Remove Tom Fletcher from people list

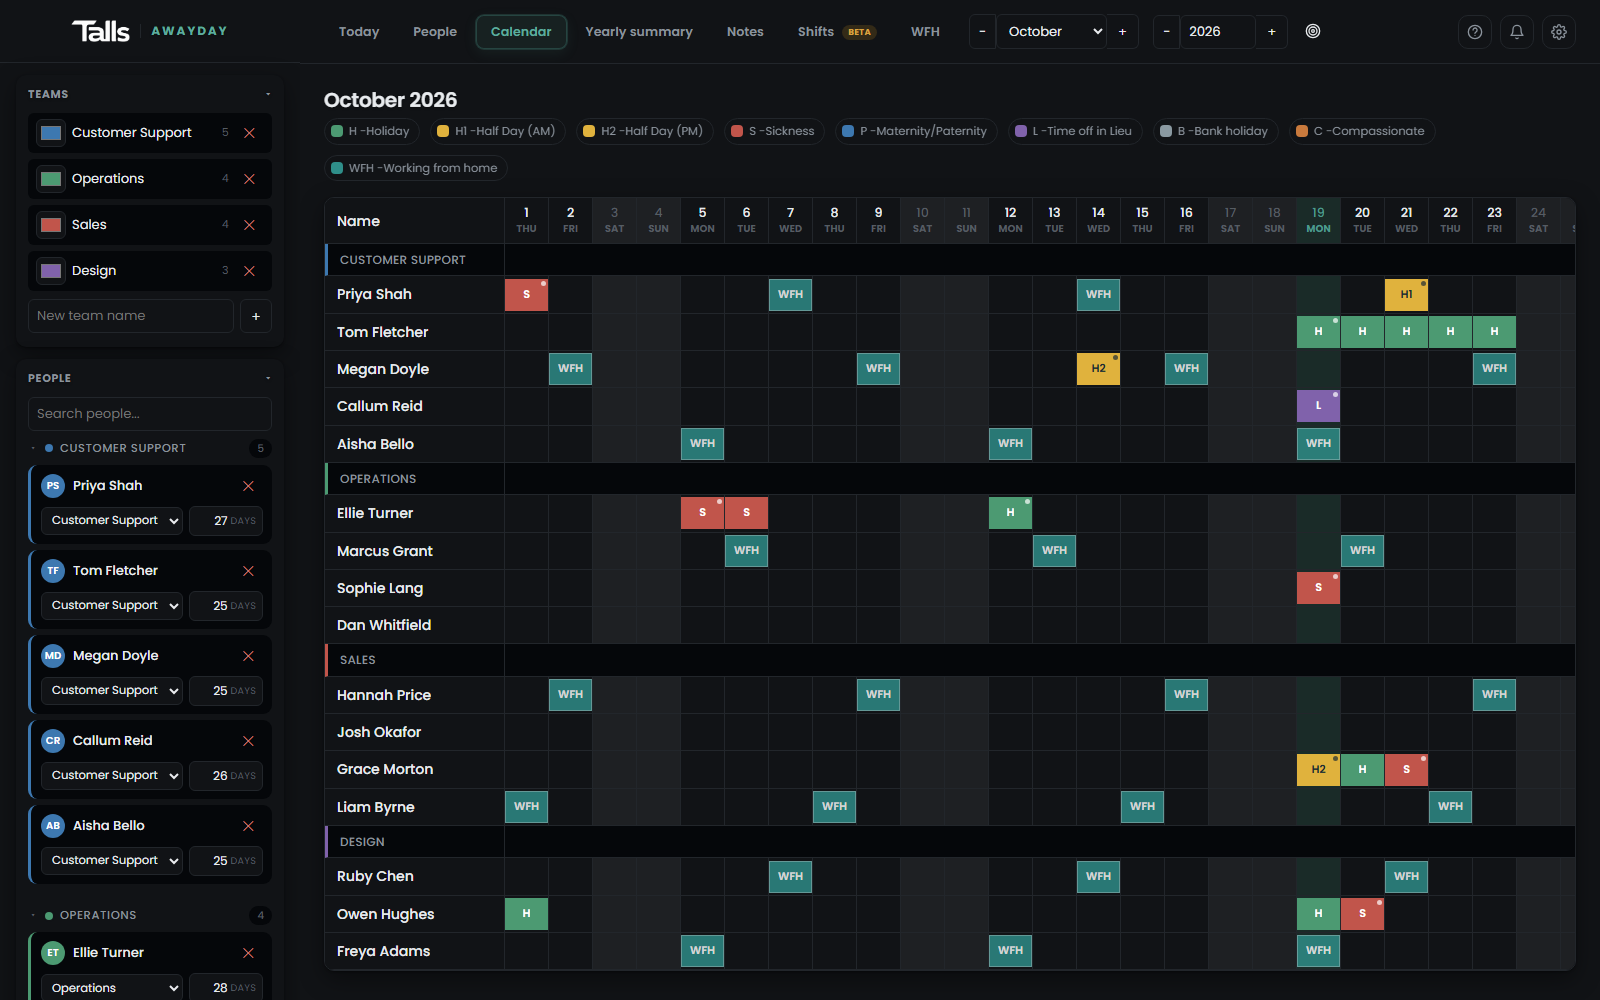[x=249, y=571]
